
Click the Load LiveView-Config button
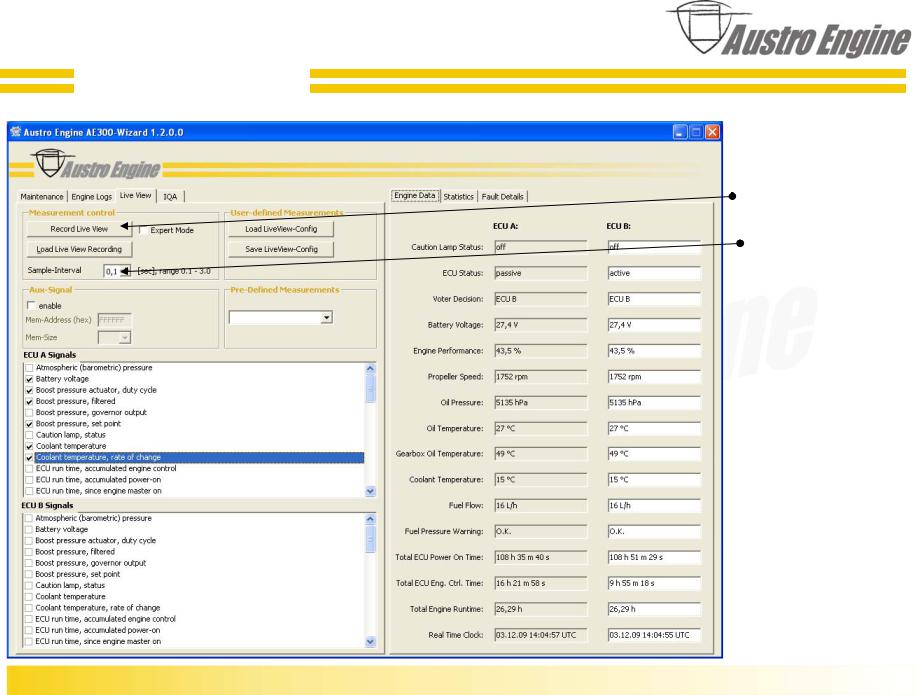coord(281,229)
